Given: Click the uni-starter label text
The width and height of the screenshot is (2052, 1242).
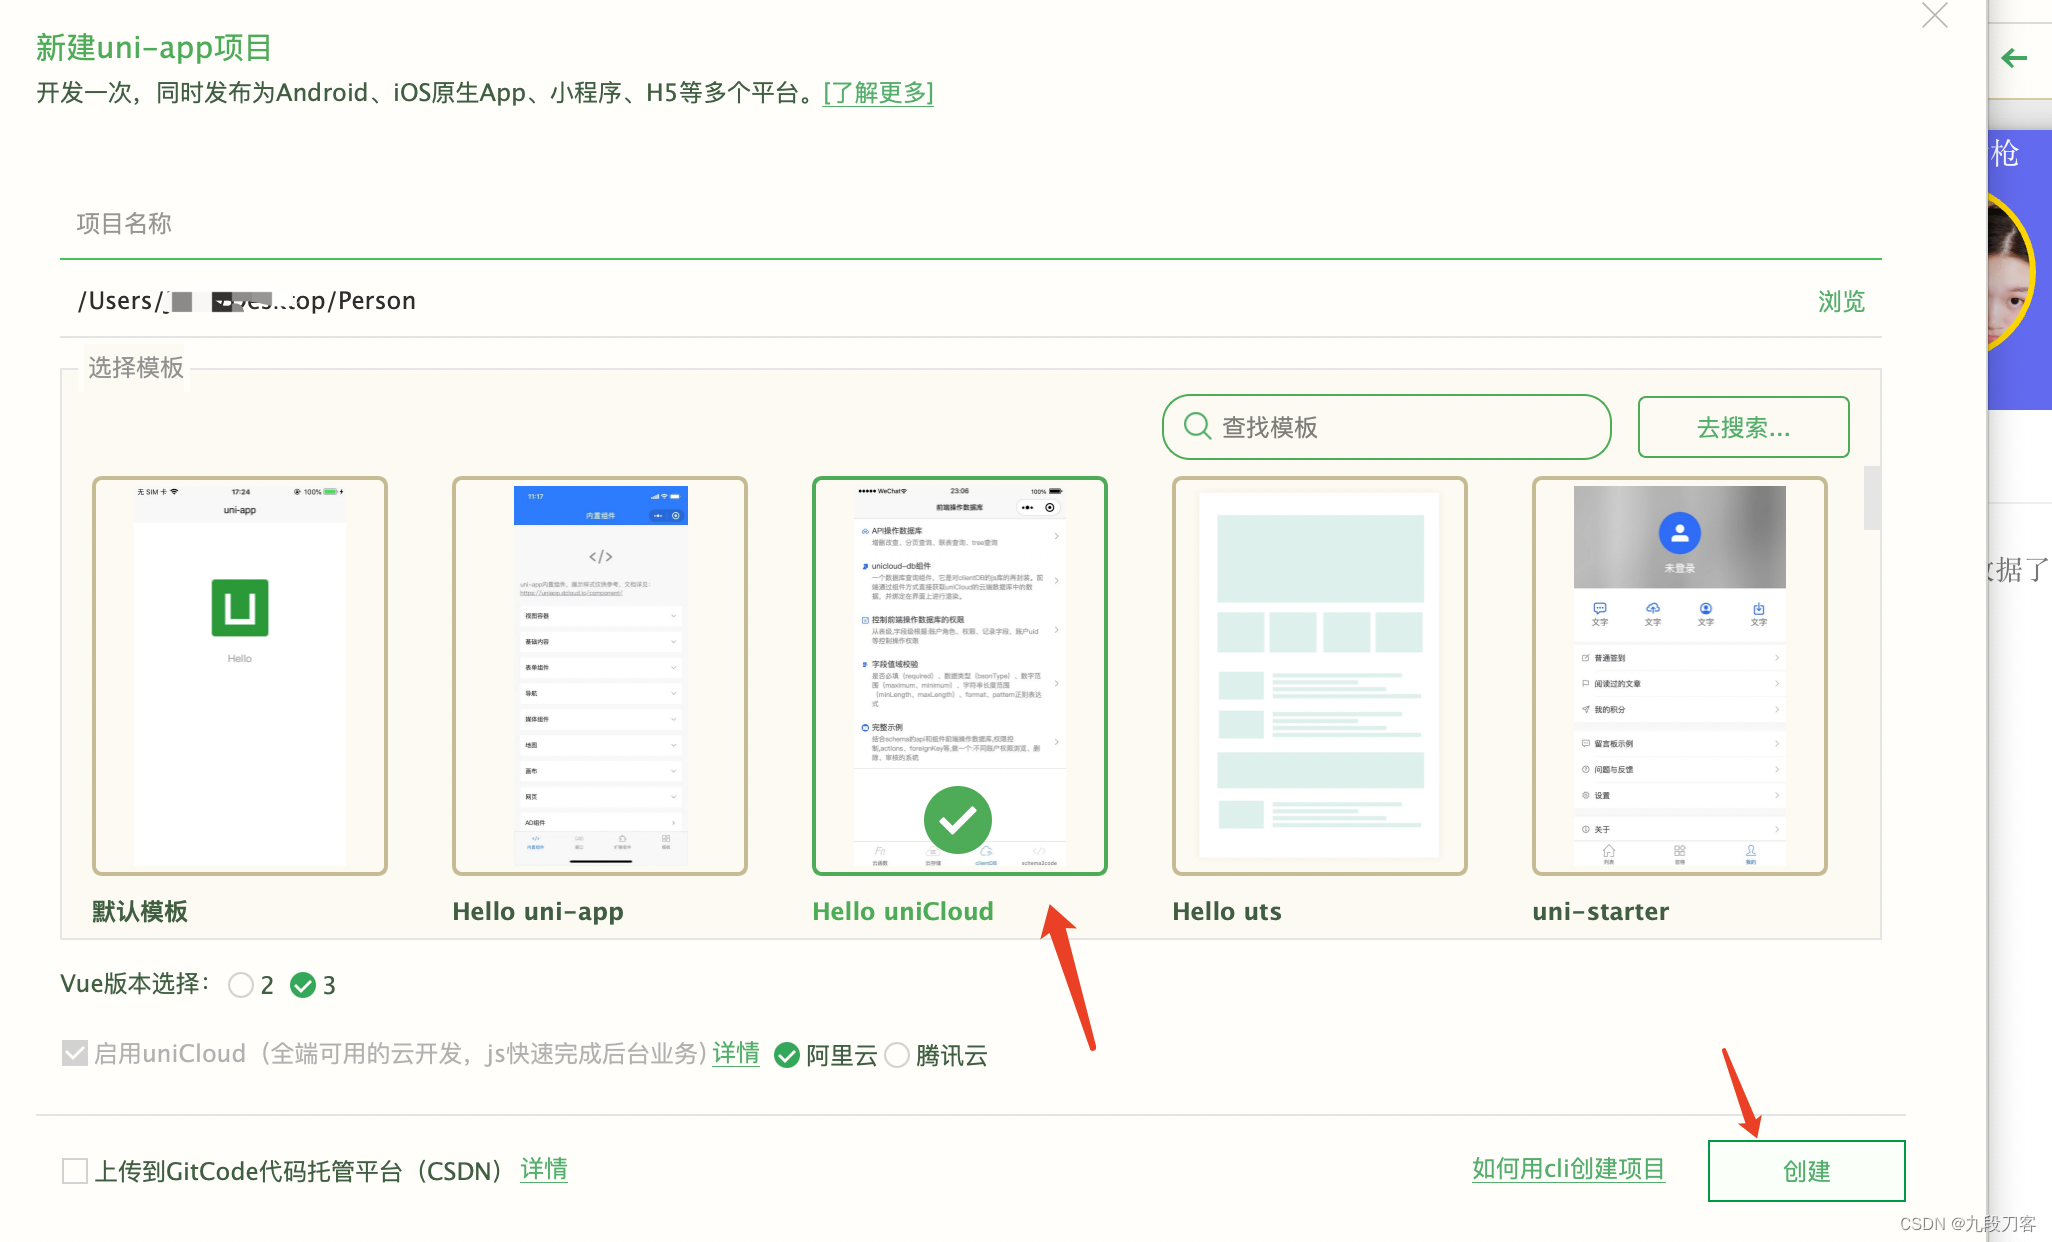Looking at the screenshot, I should click(x=1601, y=911).
